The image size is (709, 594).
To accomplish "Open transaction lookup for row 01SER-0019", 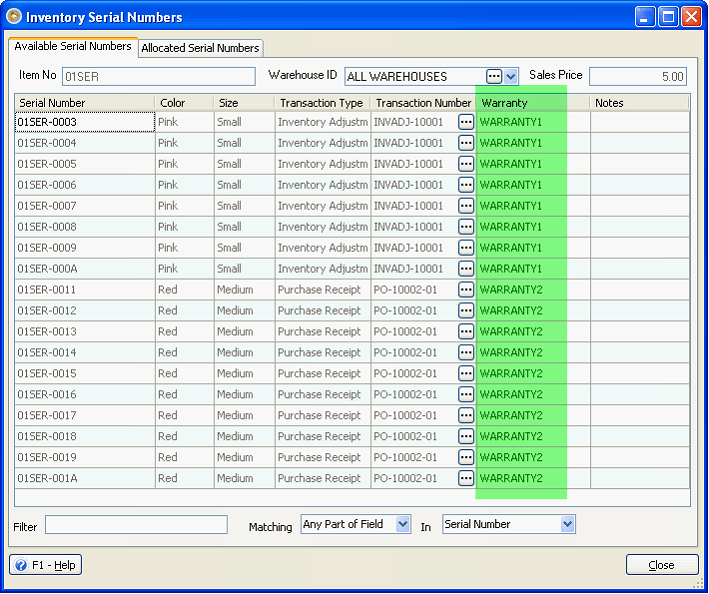I will (466, 457).
